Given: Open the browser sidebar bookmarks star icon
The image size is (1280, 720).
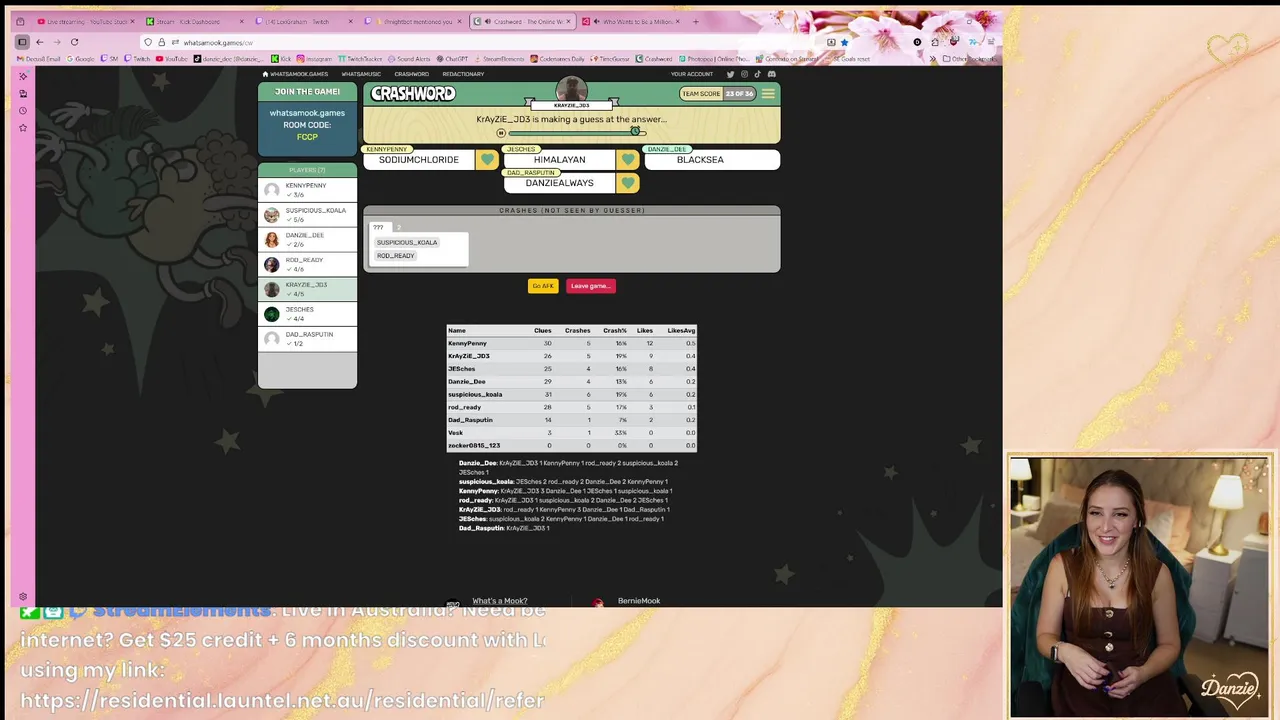Looking at the screenshot, I should tap(23, 128).
